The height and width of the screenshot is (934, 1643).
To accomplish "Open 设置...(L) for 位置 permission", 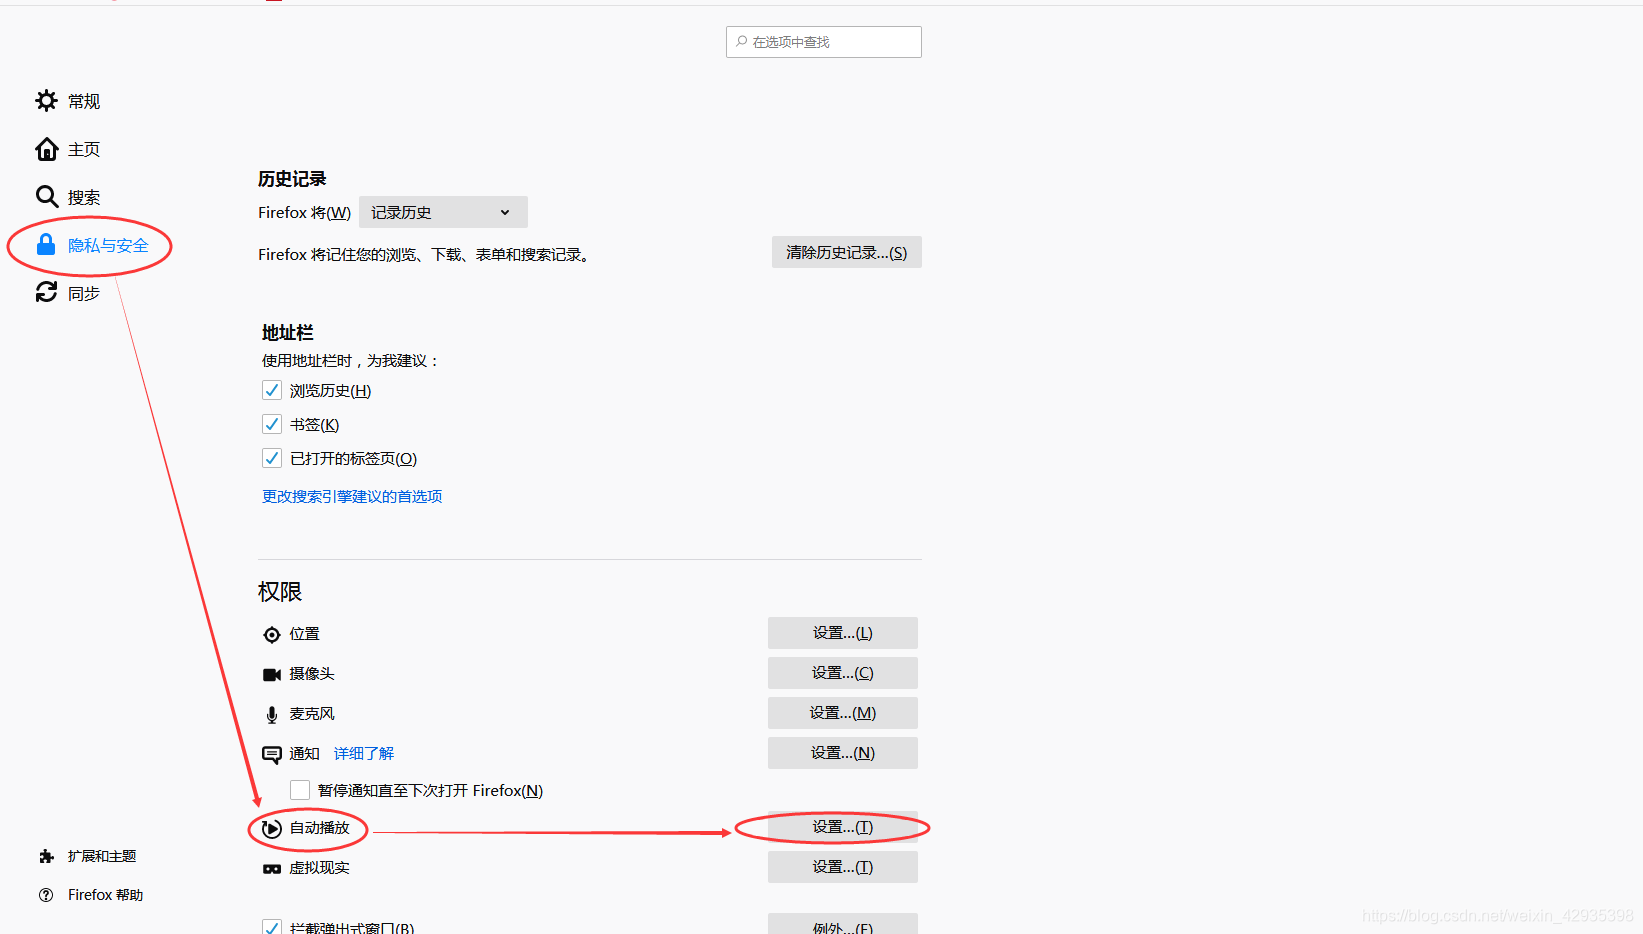I will click(843, 633).
